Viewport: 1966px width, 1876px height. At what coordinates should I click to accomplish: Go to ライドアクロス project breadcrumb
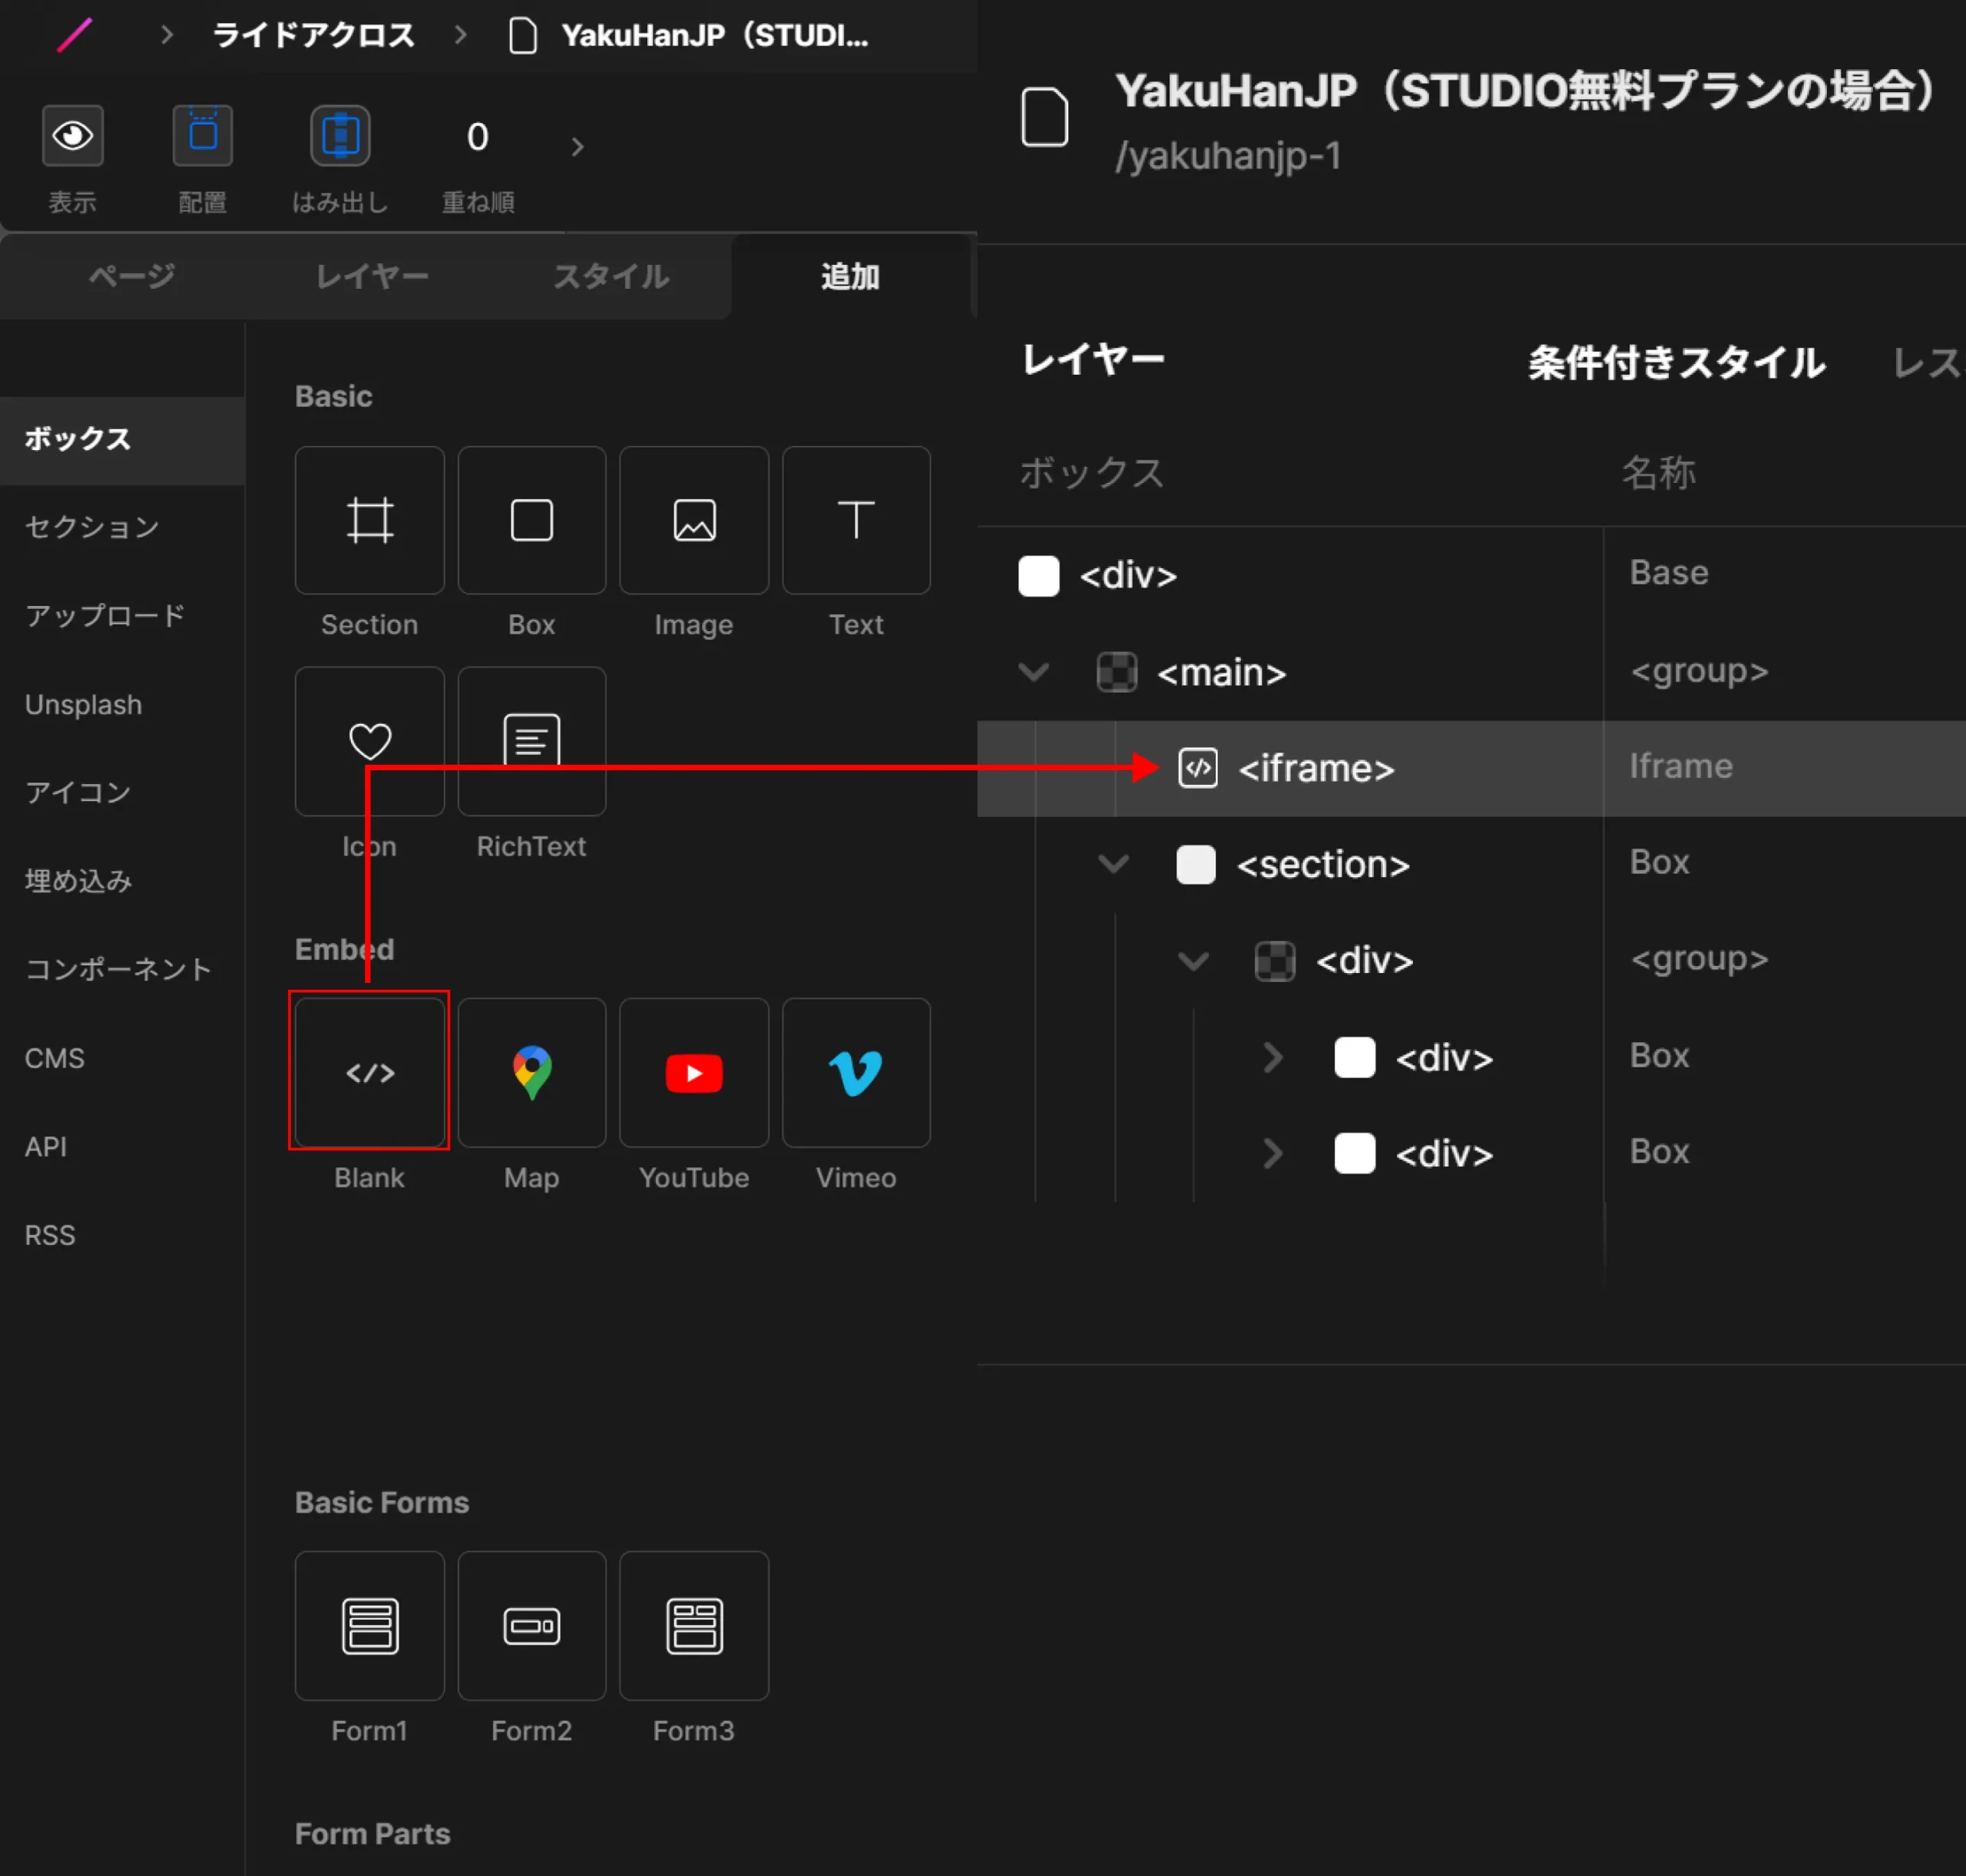click(x=313, y=36)
